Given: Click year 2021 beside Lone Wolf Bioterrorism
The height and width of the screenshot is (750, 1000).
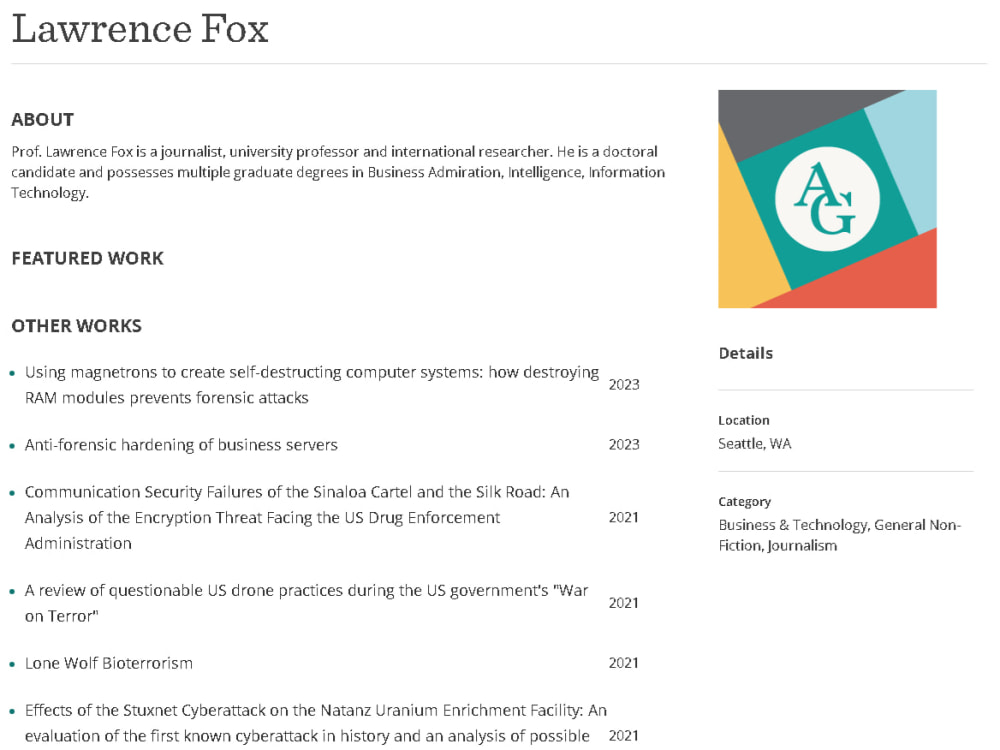Looking at the screenshot, I should (624, 663).
